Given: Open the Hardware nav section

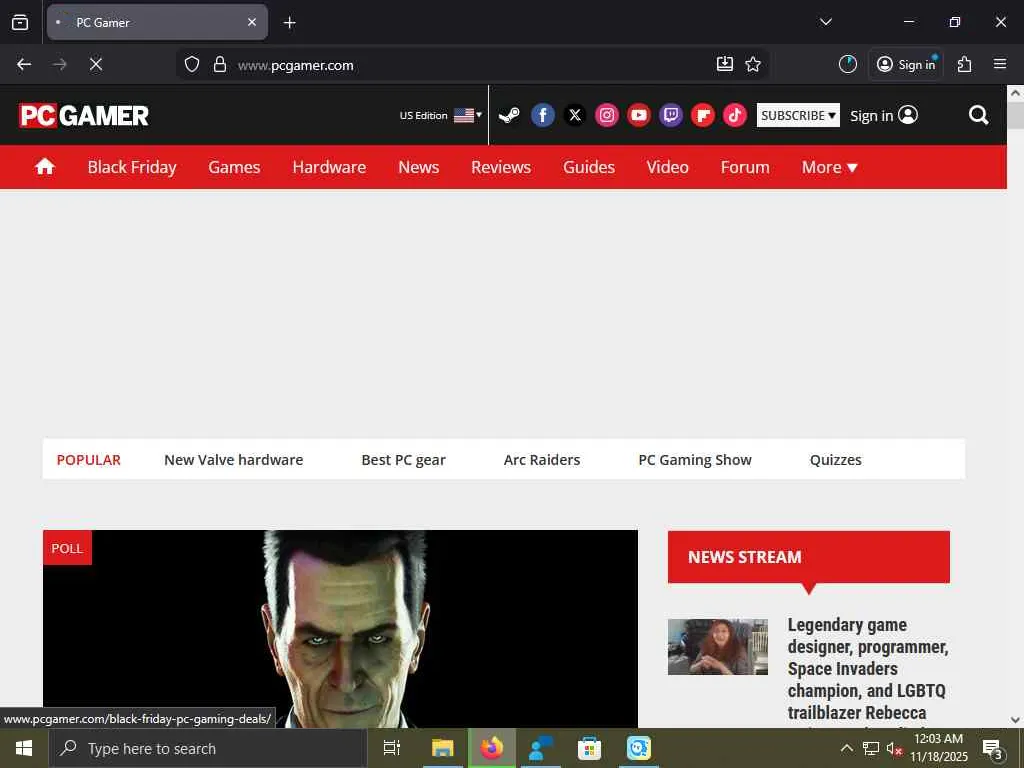Looking at the screenshot, I should pos(329,167).
